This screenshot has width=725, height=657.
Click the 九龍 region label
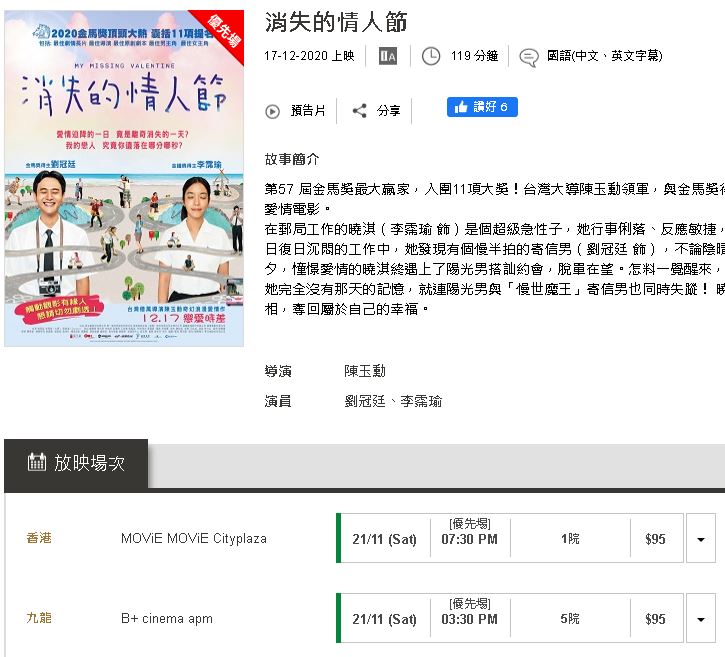(39, 618)
